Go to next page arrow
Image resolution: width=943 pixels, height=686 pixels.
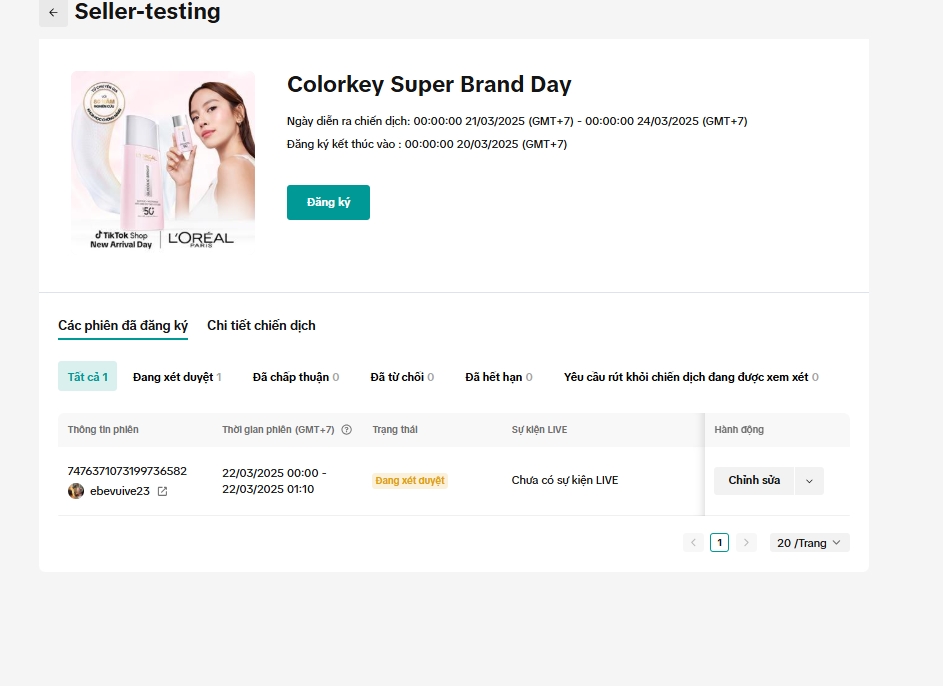point(746,543)
